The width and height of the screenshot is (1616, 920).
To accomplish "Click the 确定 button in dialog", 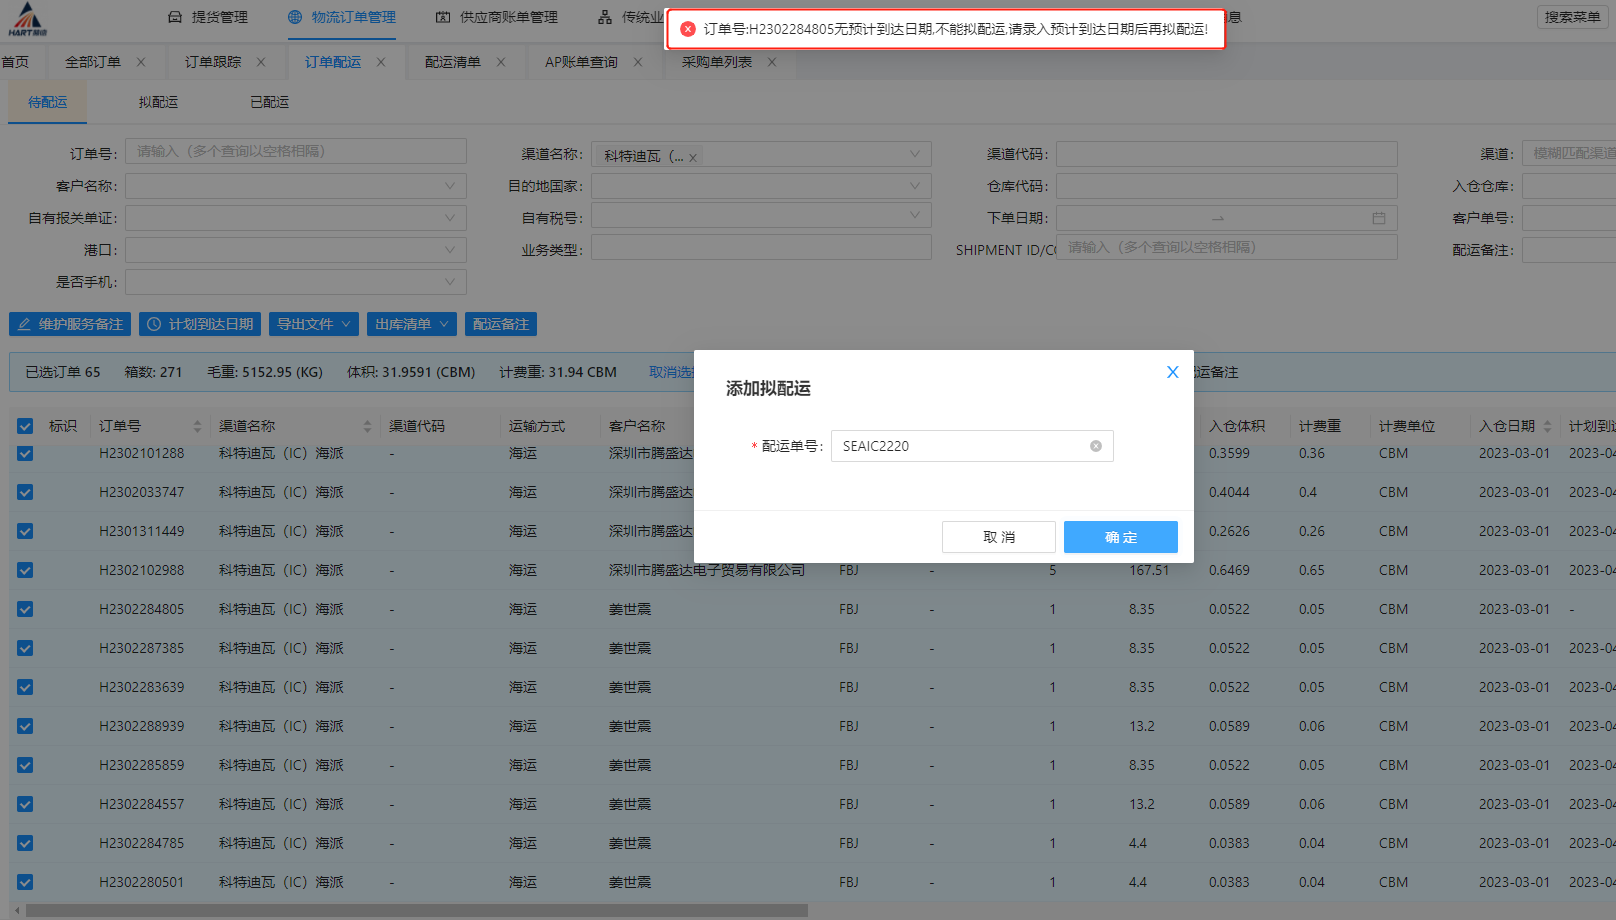I will coord(1120,537).
